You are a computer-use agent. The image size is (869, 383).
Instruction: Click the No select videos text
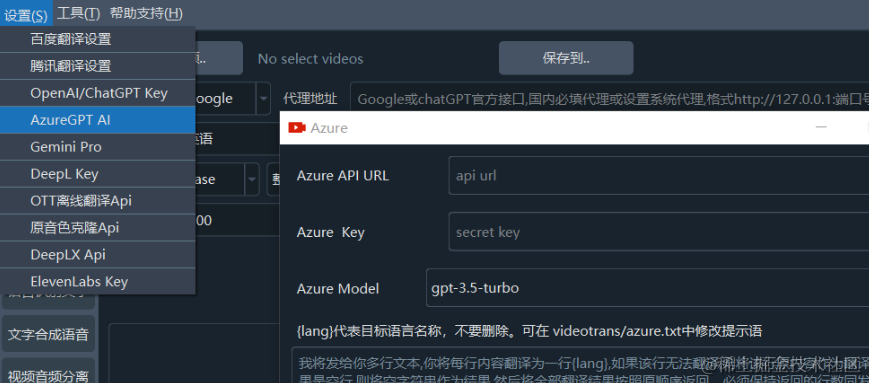tap(310, 59)
